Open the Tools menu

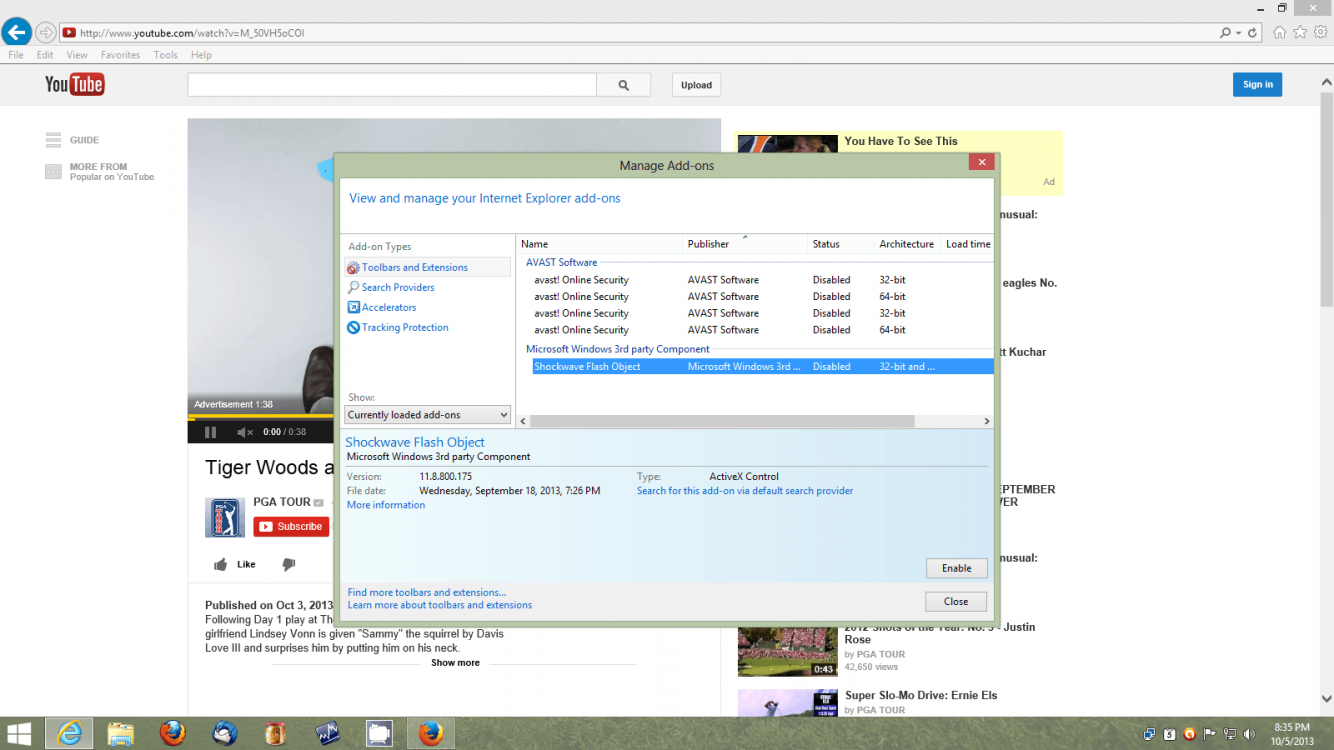point(166,55)
